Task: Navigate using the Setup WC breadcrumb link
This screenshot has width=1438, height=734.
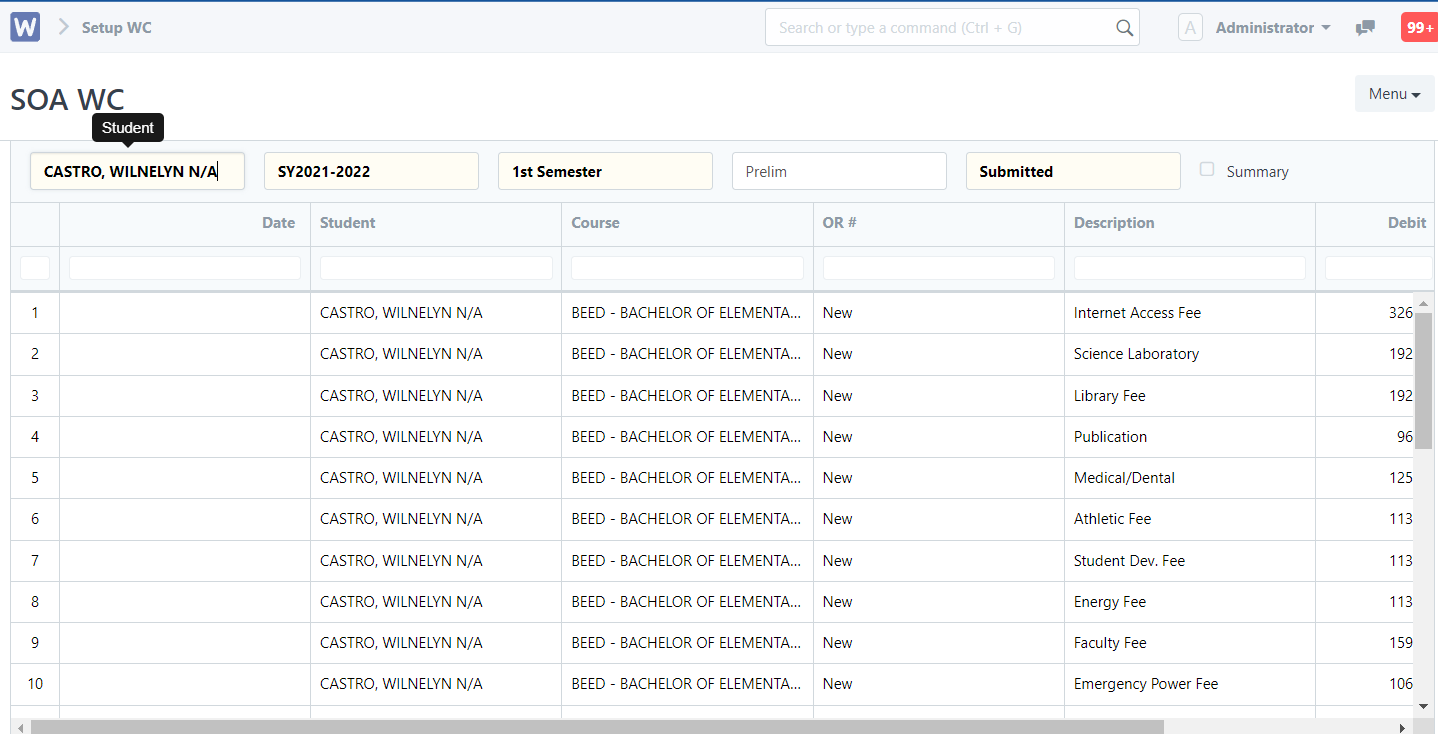Action: 116,27
